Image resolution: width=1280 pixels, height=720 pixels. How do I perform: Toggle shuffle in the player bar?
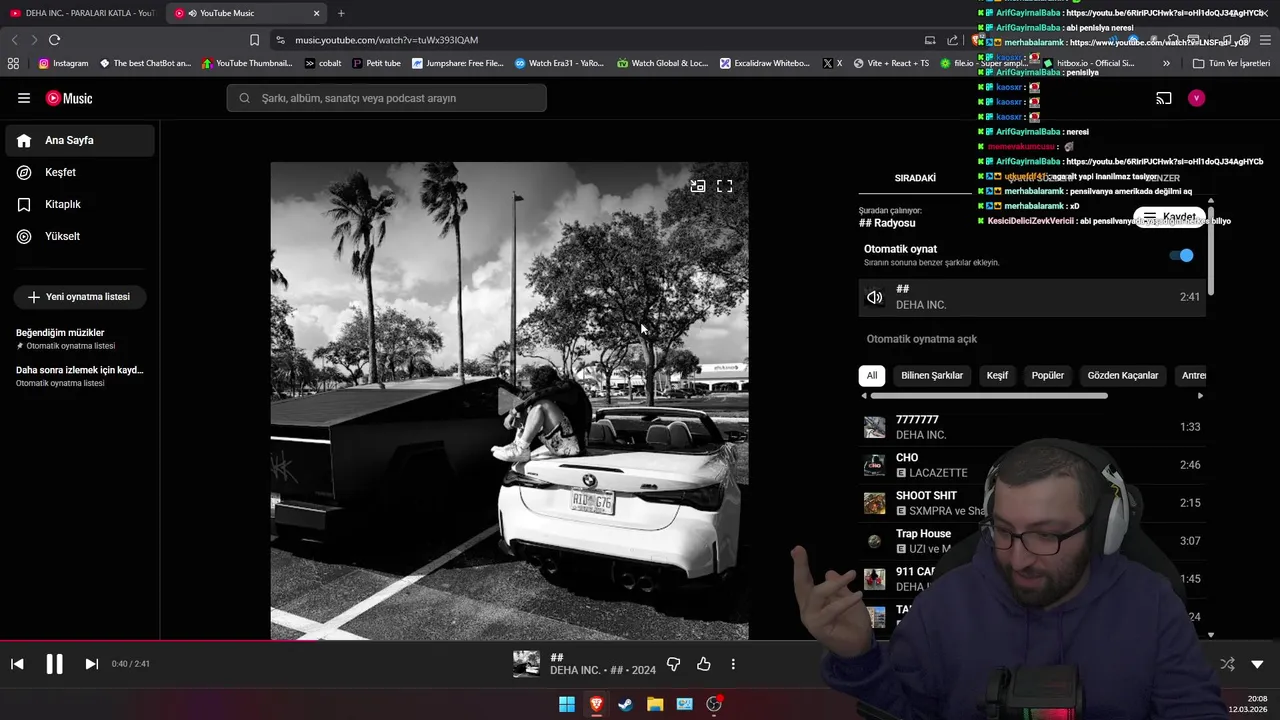point(1227,664)
